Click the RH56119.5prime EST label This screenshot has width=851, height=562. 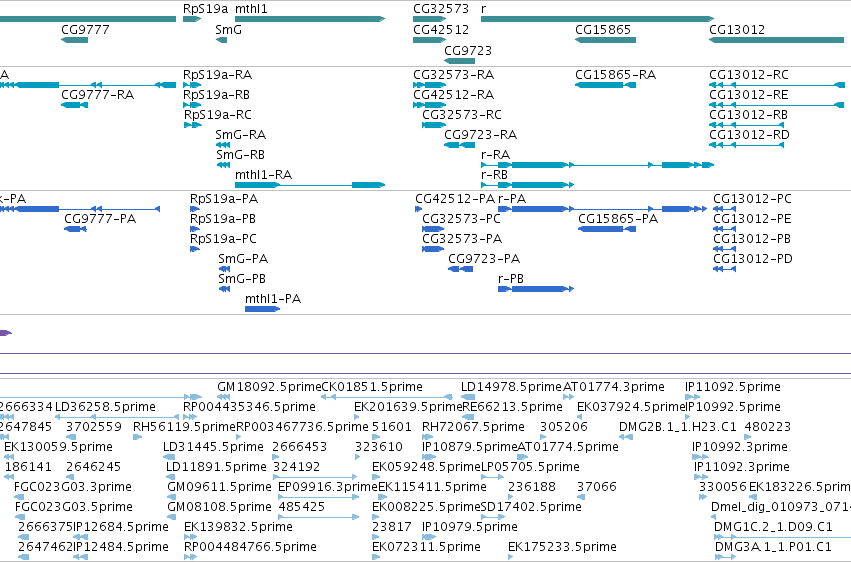tap(185, 427)
